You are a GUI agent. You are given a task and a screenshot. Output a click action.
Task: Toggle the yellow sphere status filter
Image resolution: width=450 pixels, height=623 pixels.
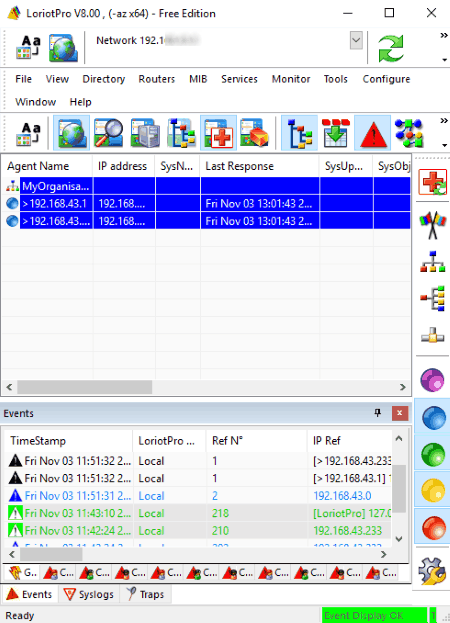tap(433, 490)
